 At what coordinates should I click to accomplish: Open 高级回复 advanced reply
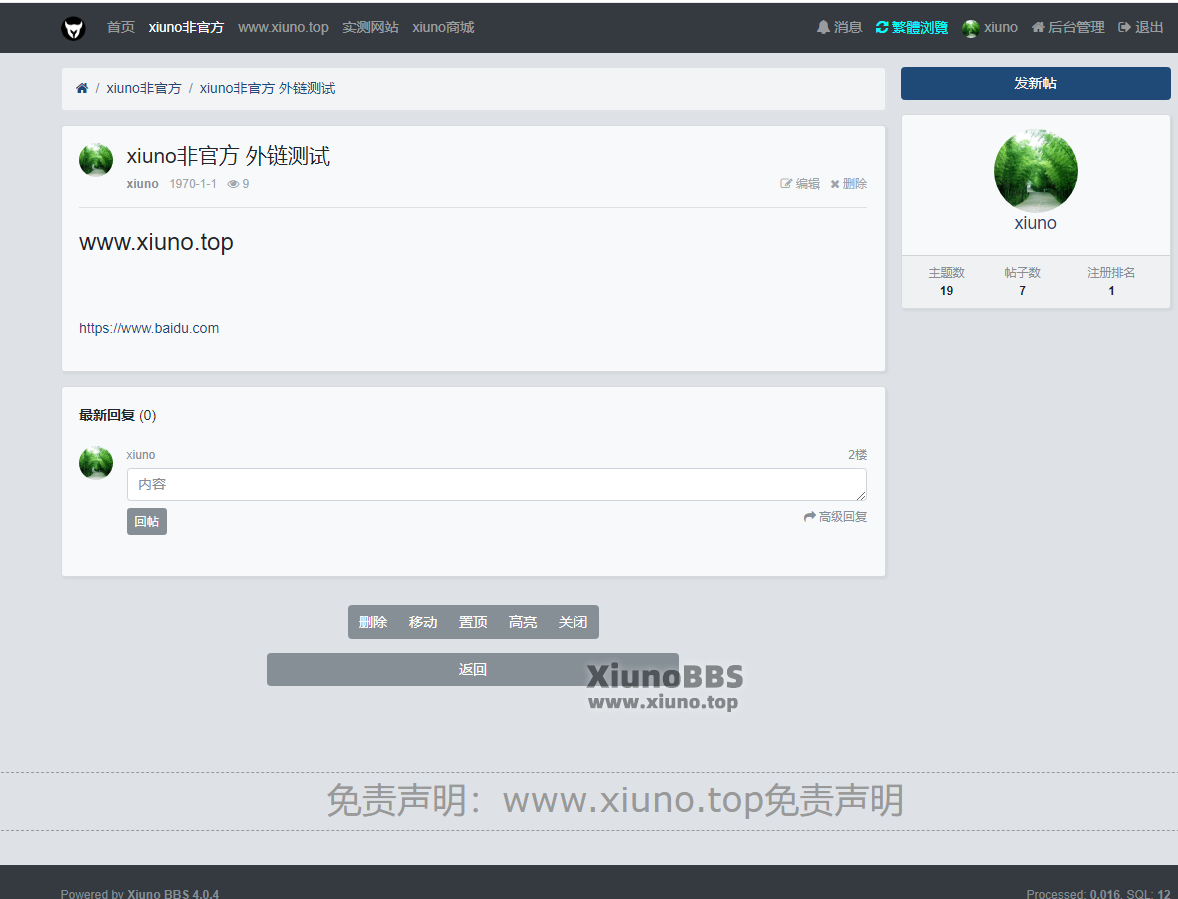[835, 517]
